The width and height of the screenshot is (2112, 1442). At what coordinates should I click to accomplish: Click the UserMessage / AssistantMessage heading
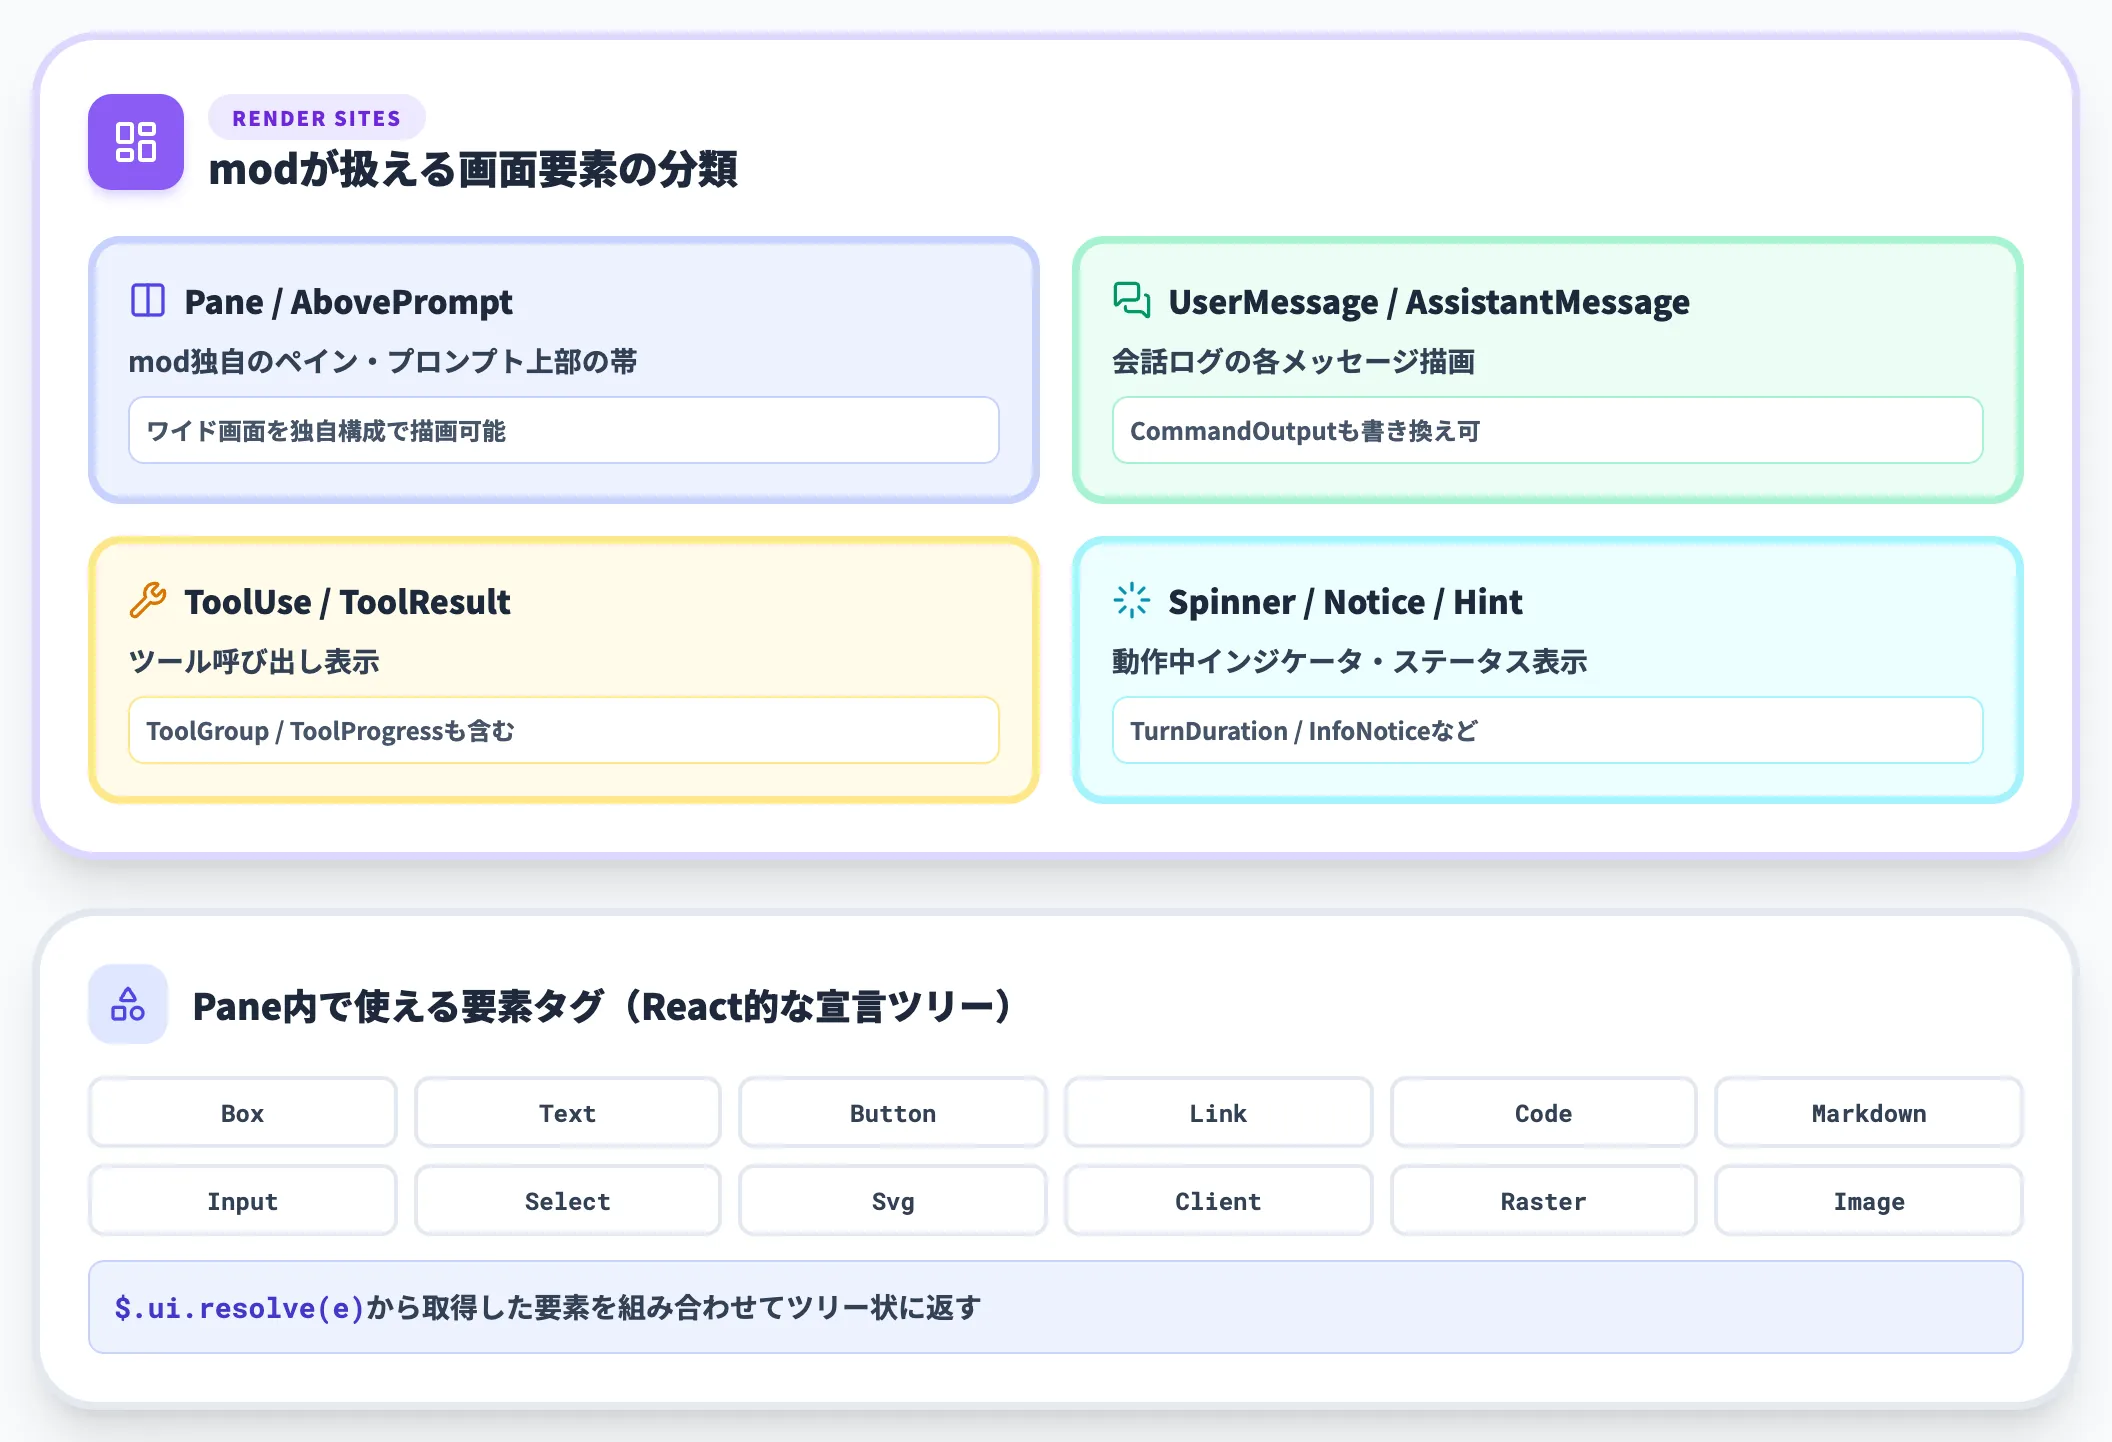coord(1429,301)
